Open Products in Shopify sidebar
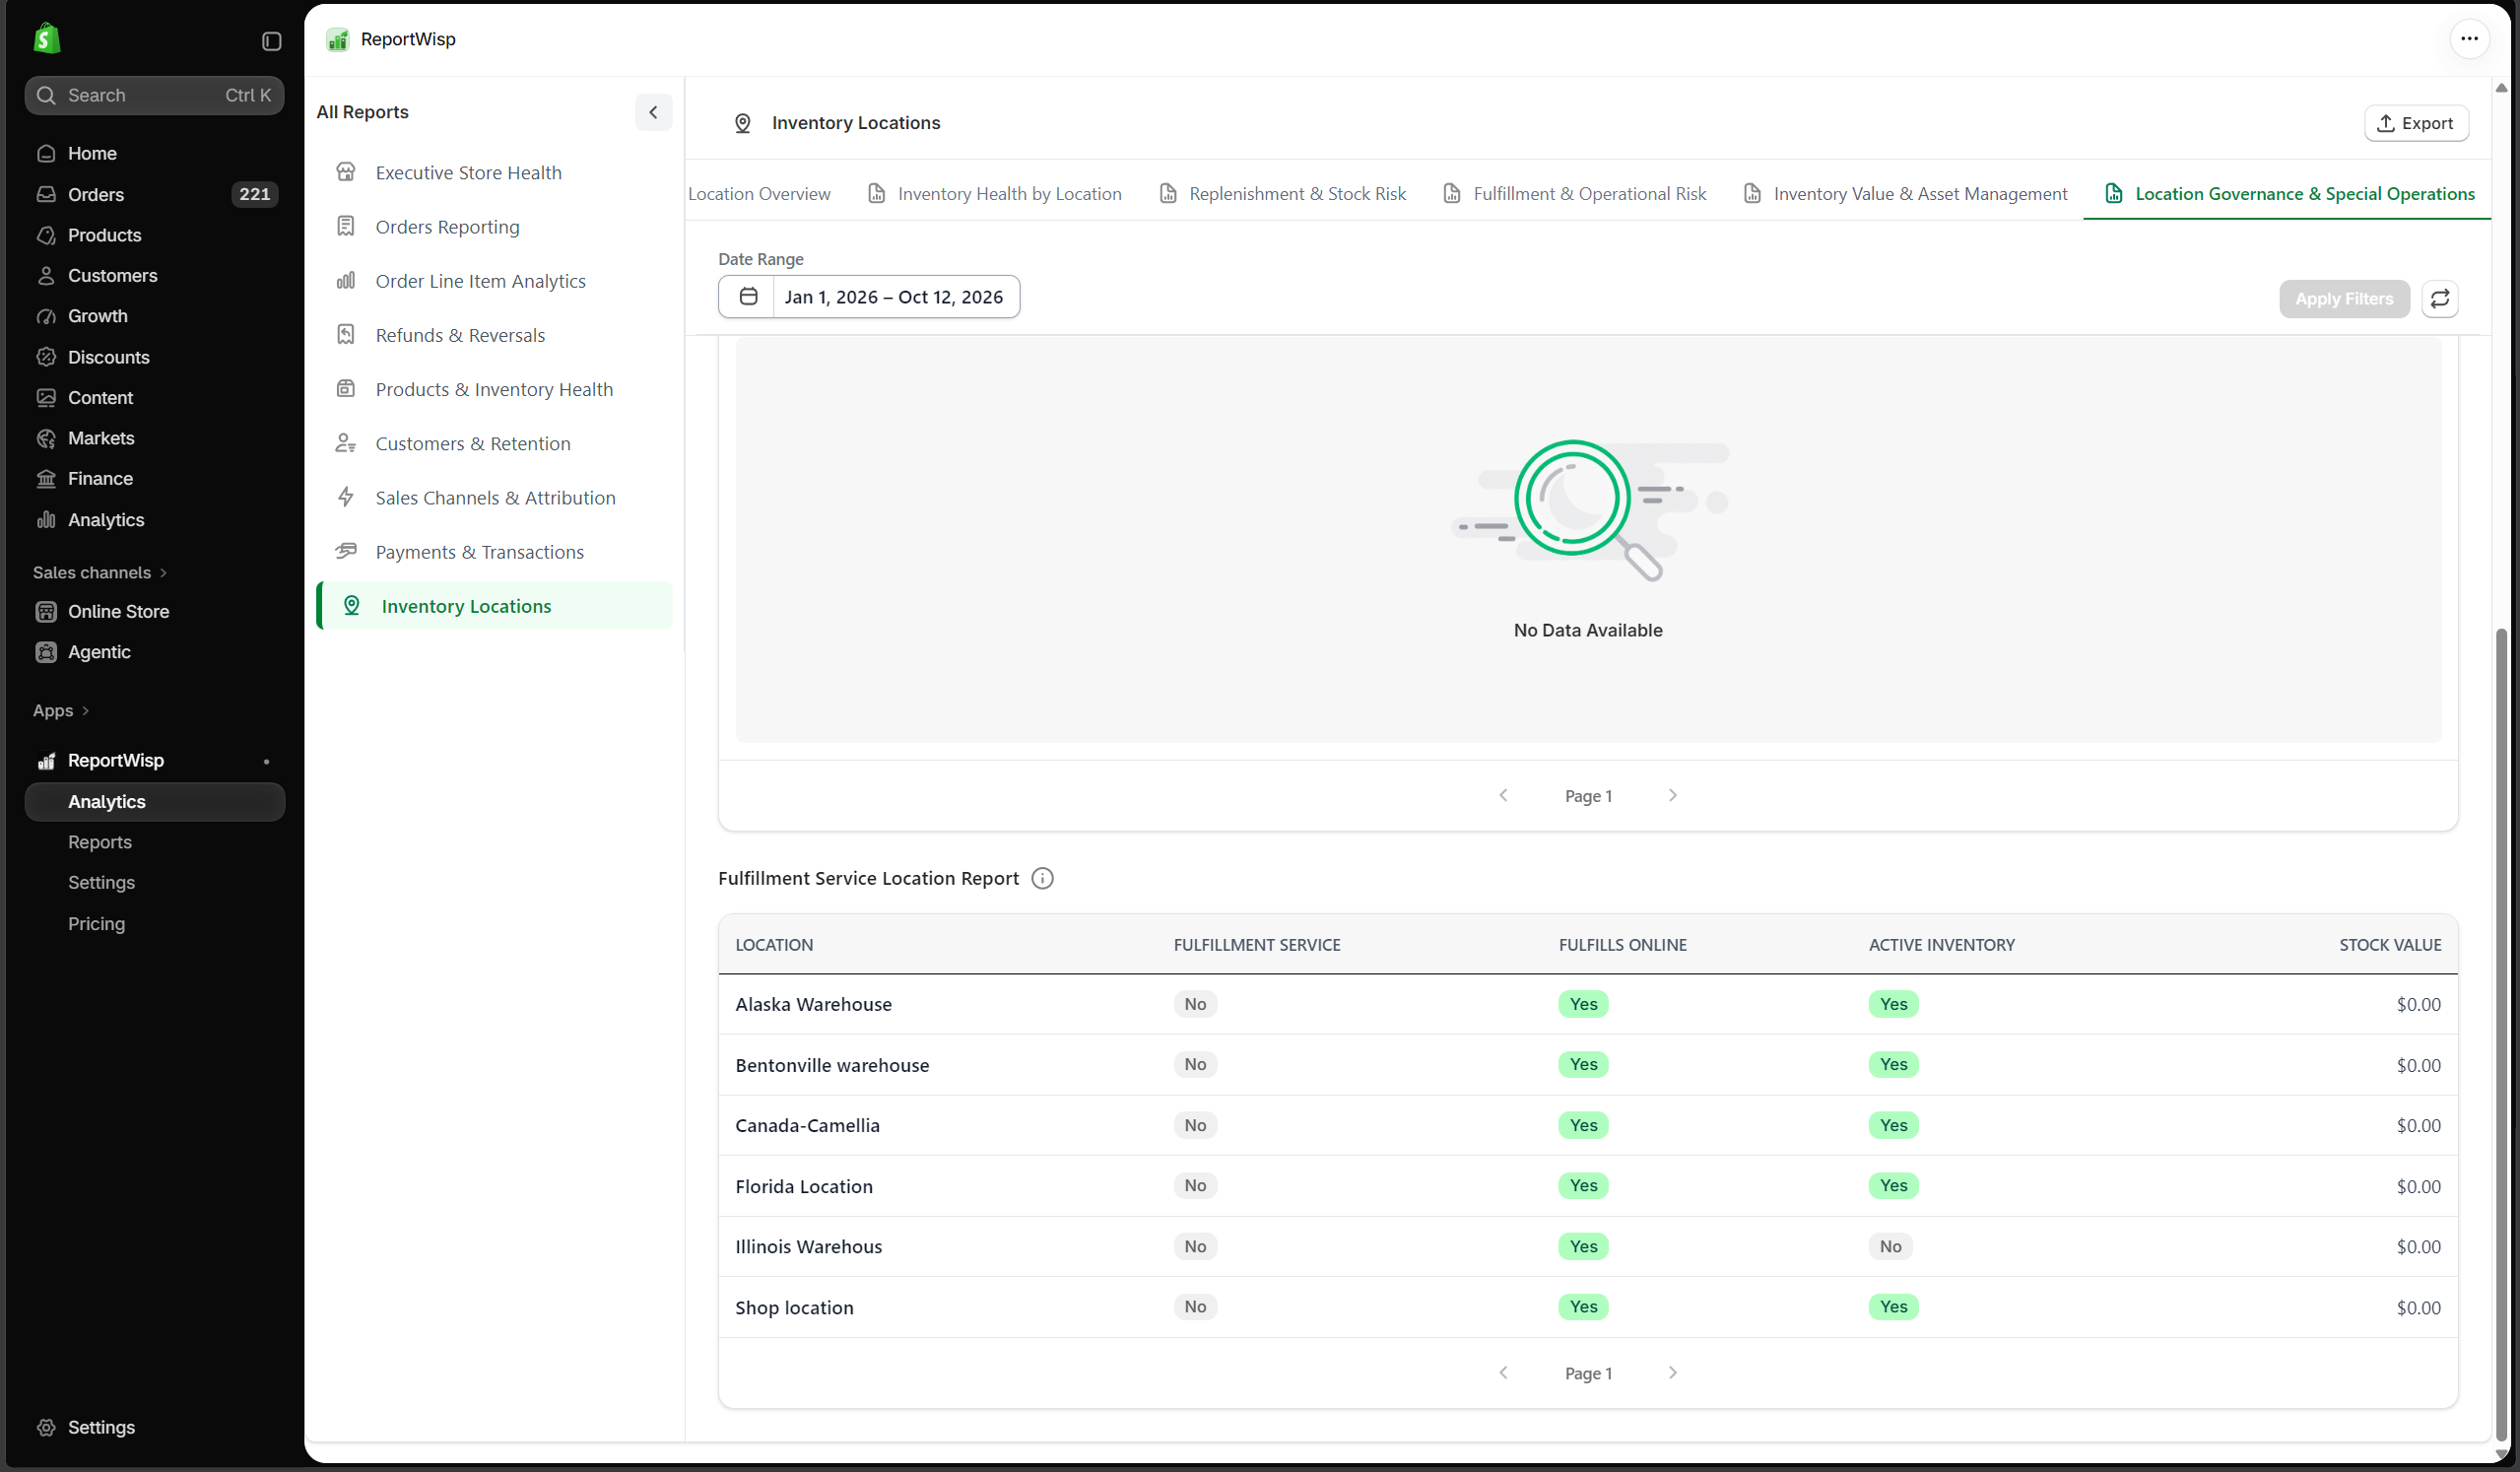2520x1472 pixels. click(155, 235)
